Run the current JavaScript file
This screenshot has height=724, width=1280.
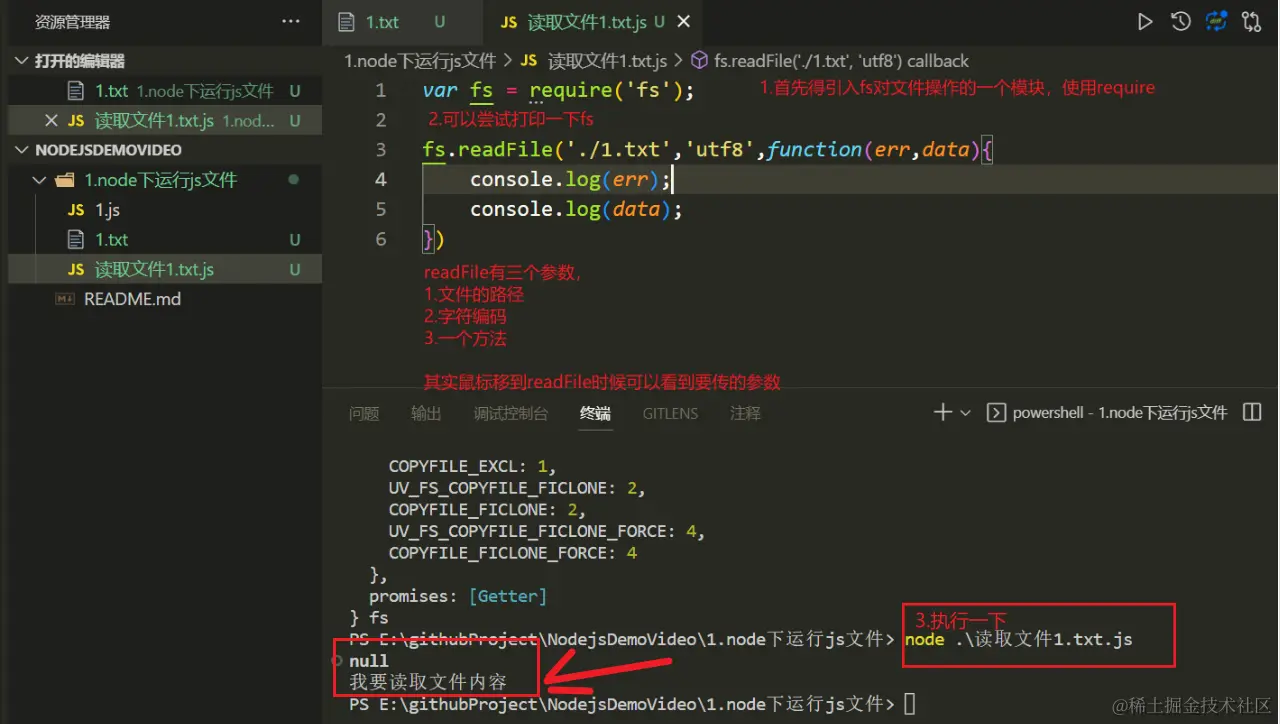point(1144,20)
